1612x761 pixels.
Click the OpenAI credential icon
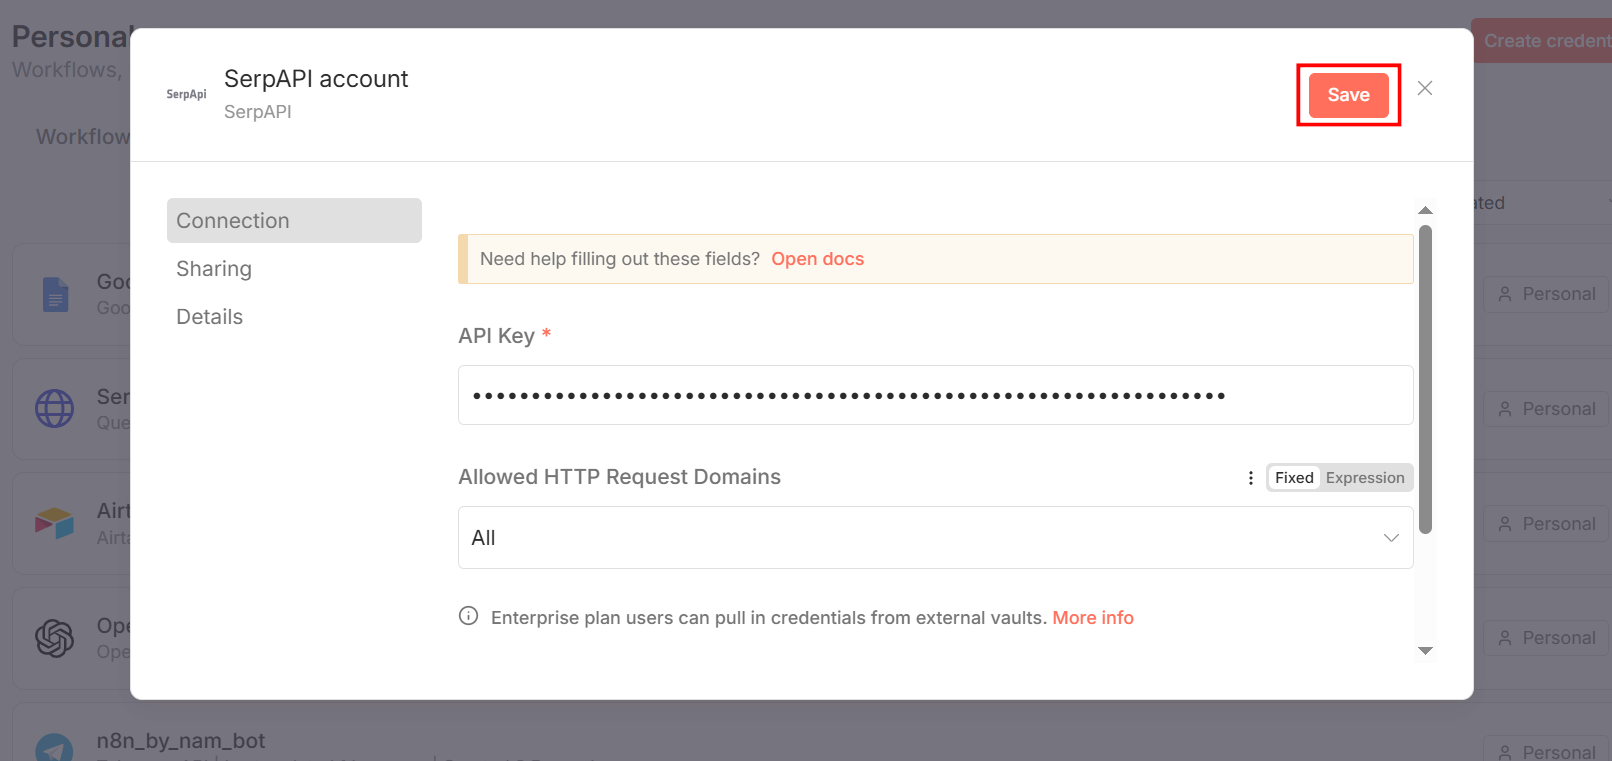click(55, 638)
